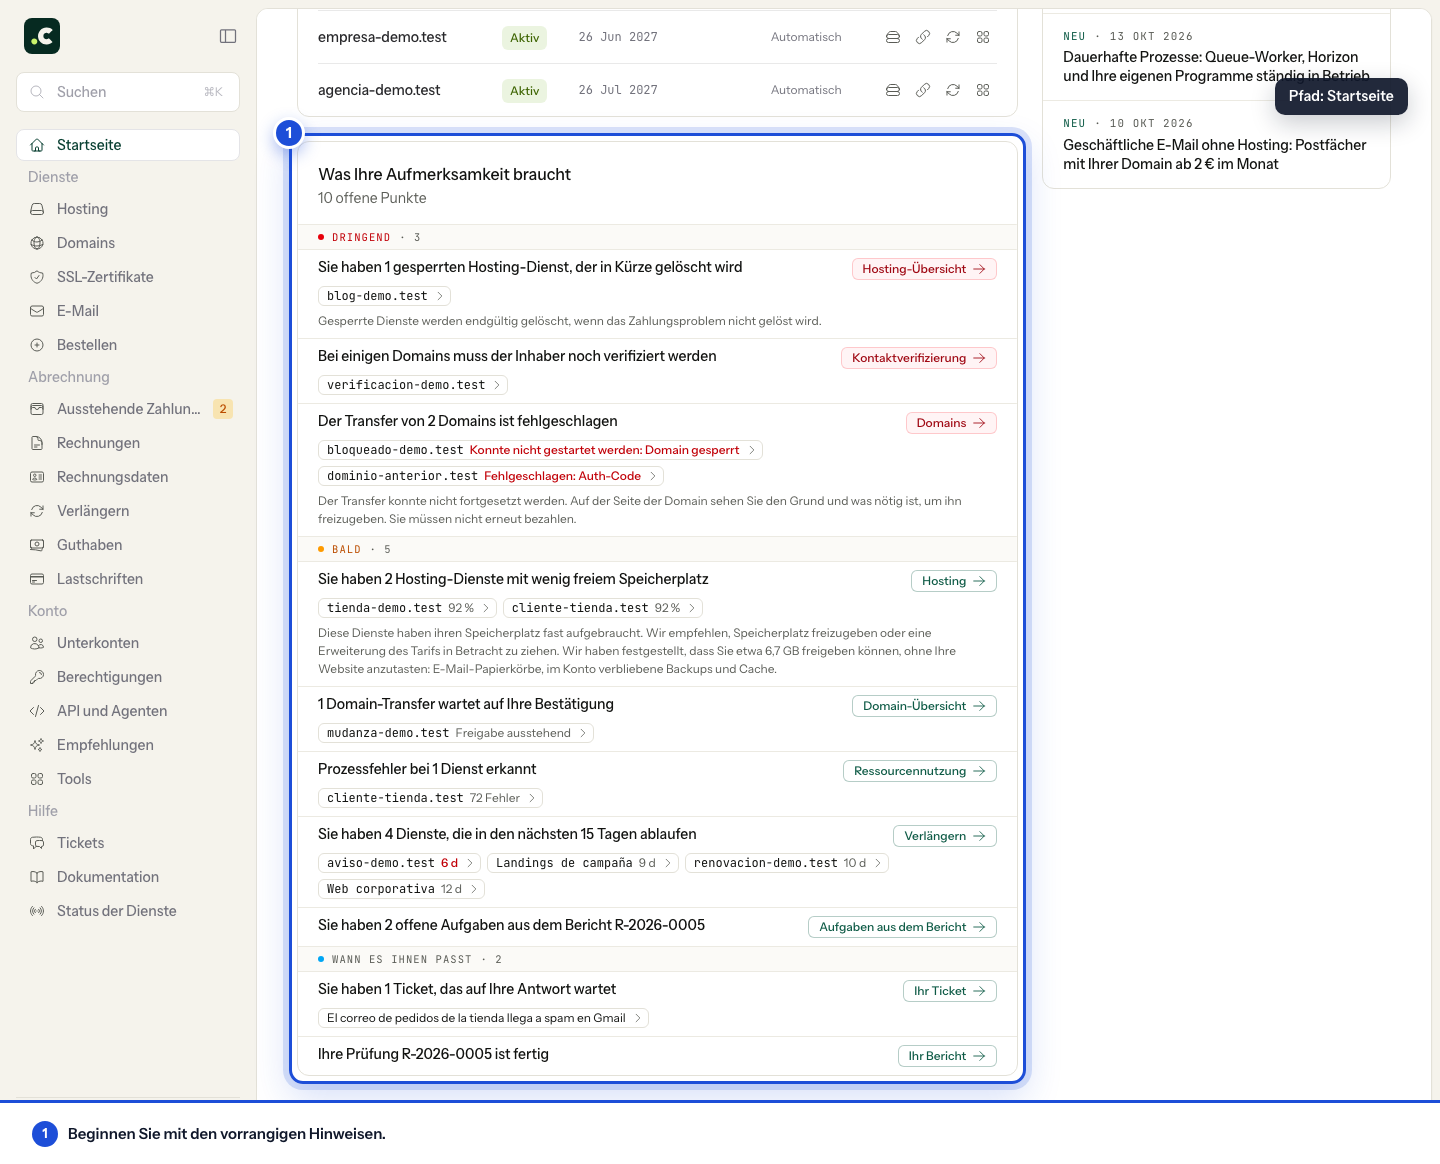
Task: Open the Geschäftliche E-Mail ohne Hosting news item
Action: 1216,145
